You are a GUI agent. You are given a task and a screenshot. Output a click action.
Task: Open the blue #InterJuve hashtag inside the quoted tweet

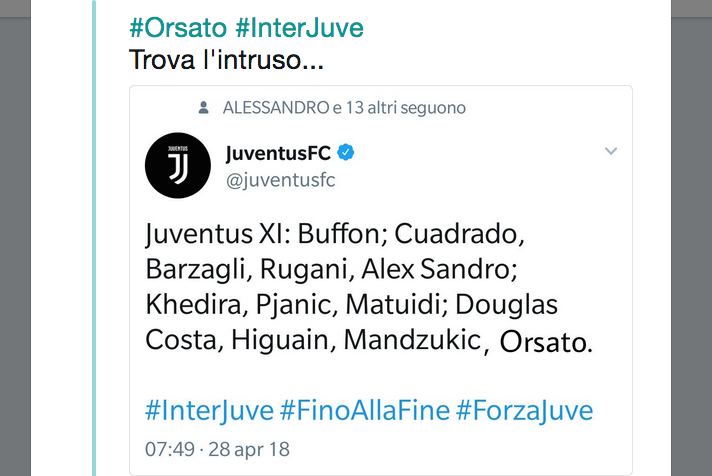click(208, 410)
